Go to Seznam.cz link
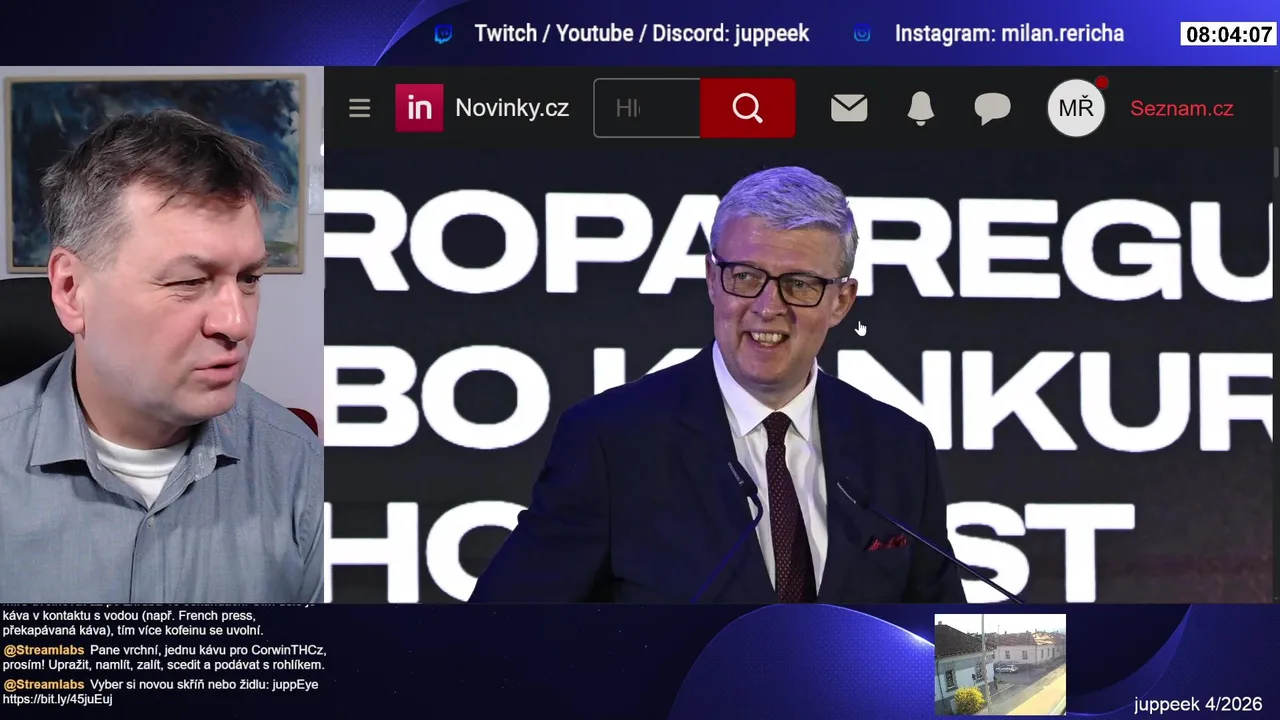This screenshot has width=1280, height=720. tap(1181, 108)
